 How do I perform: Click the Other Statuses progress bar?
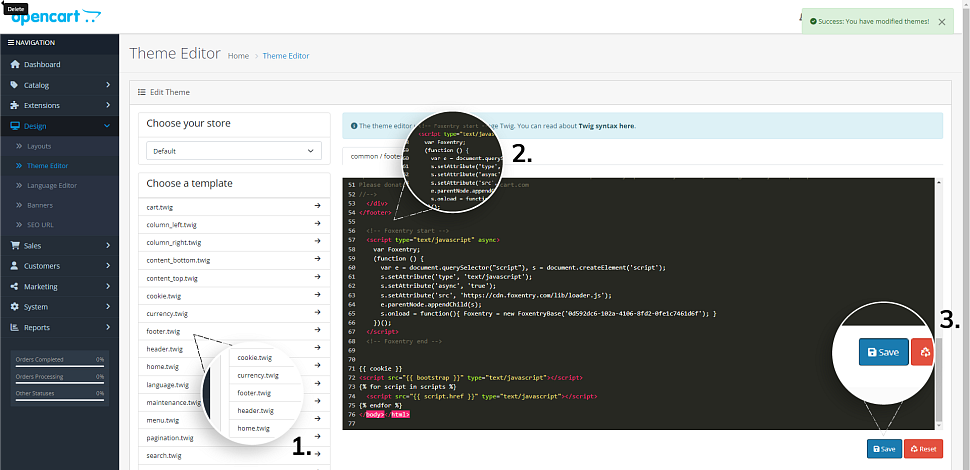click(59, 400)
